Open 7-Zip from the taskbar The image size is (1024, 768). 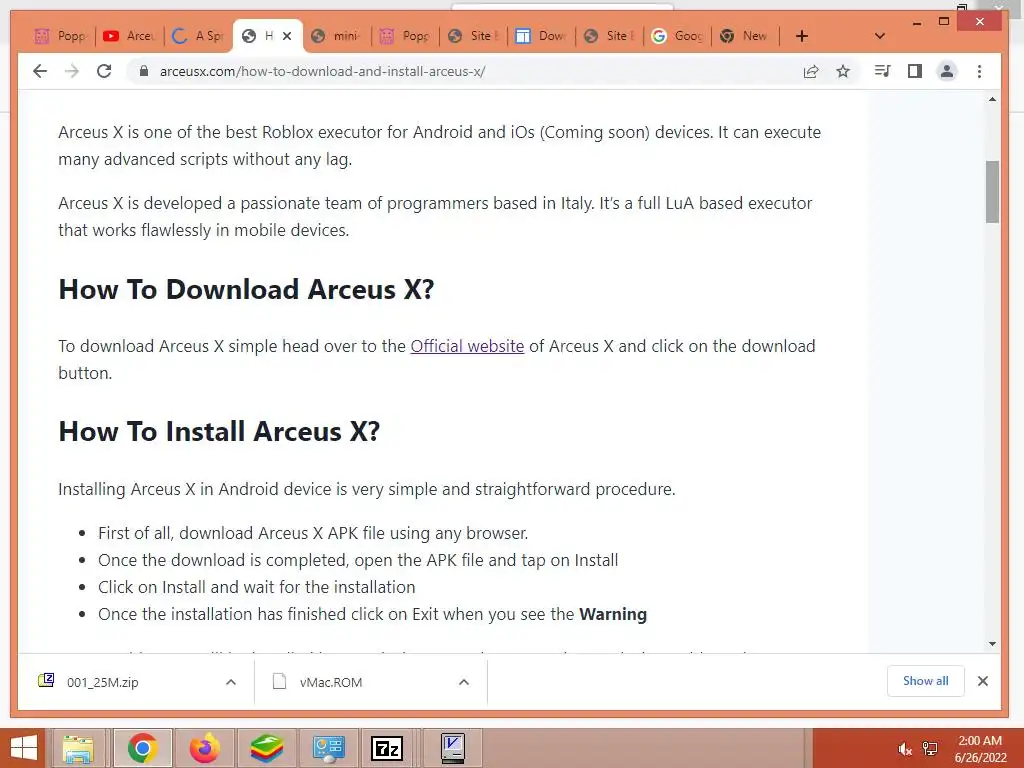pyautogui.click(x=387, y=748)
